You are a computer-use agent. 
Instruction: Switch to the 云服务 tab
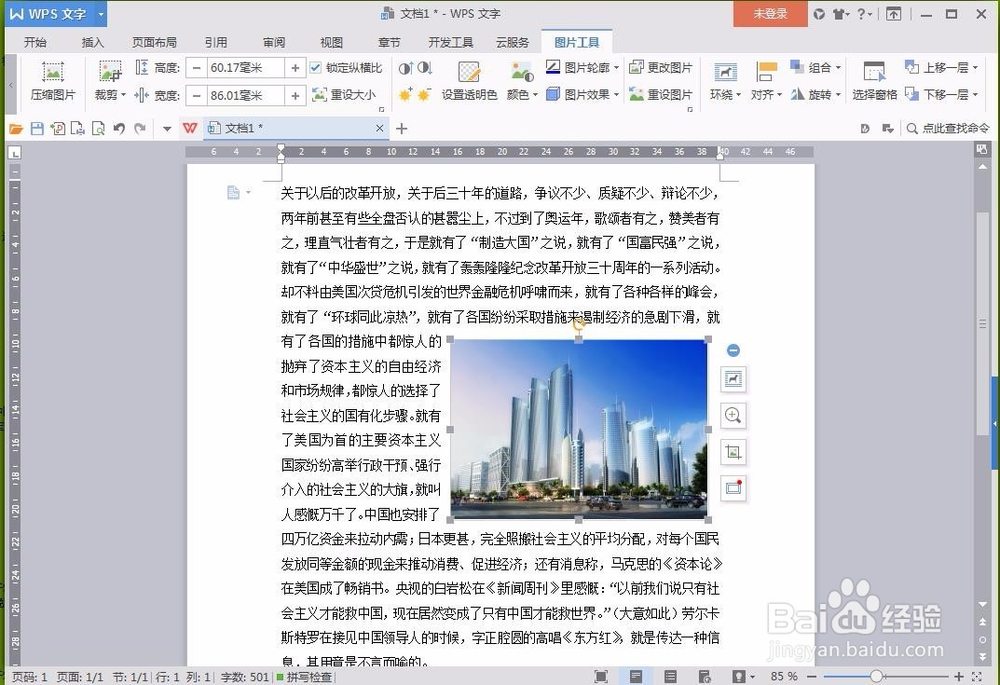coord(513,42)
